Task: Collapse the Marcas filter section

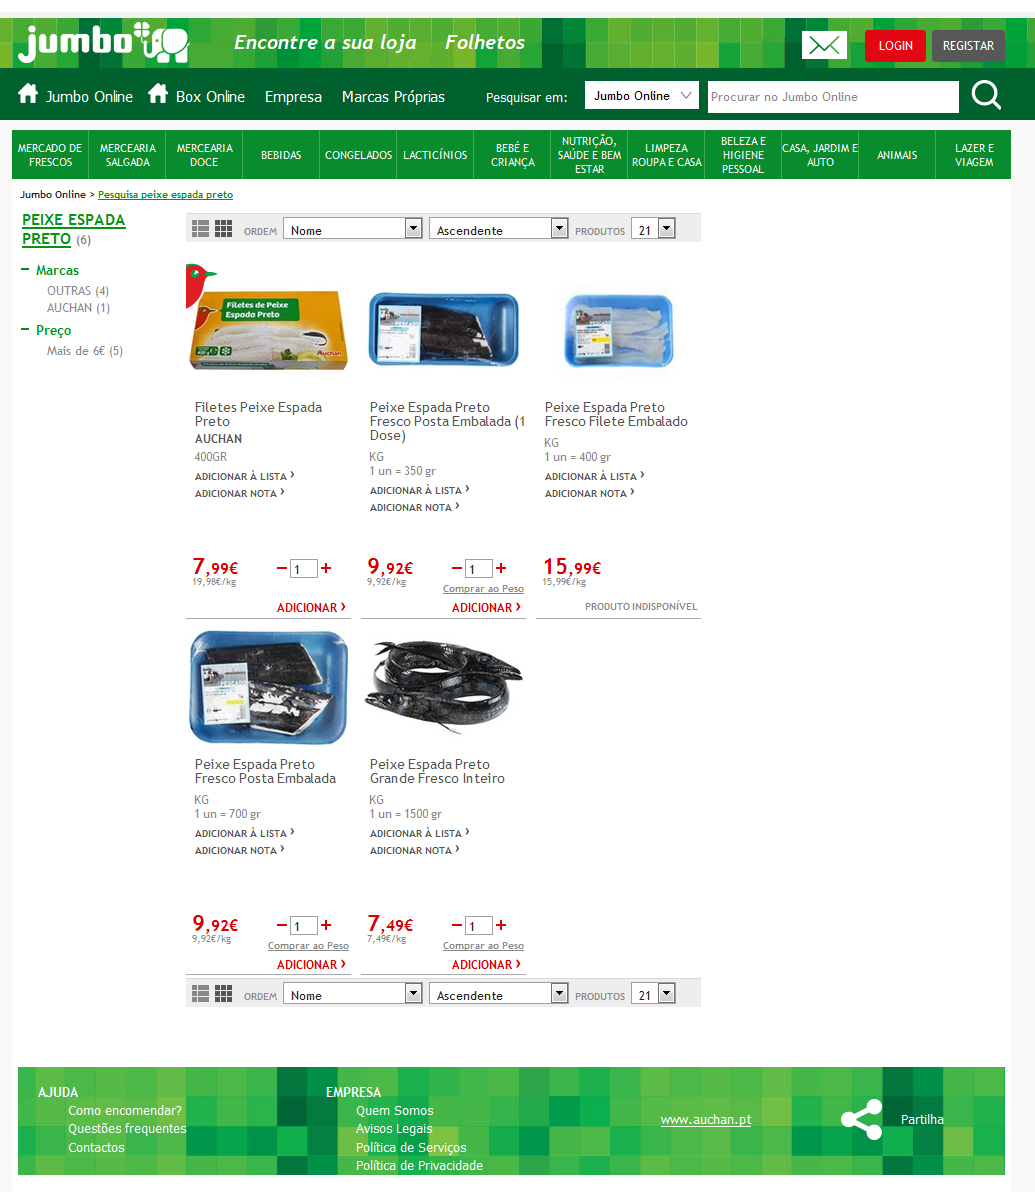Action: click(x=25, y=269)
